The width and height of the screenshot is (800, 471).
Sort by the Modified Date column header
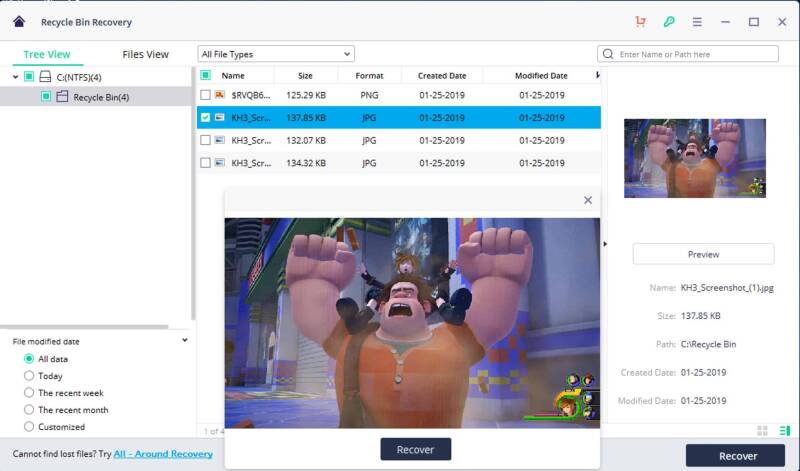click(x=541, y=76)
